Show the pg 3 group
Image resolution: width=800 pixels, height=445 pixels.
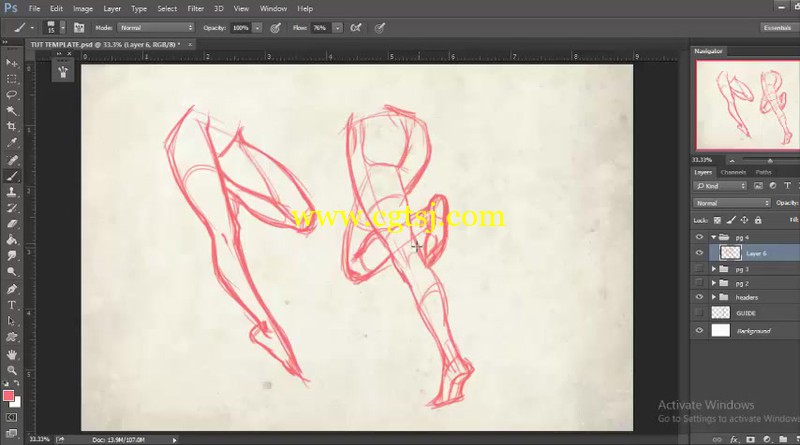(x=699, y=268)
